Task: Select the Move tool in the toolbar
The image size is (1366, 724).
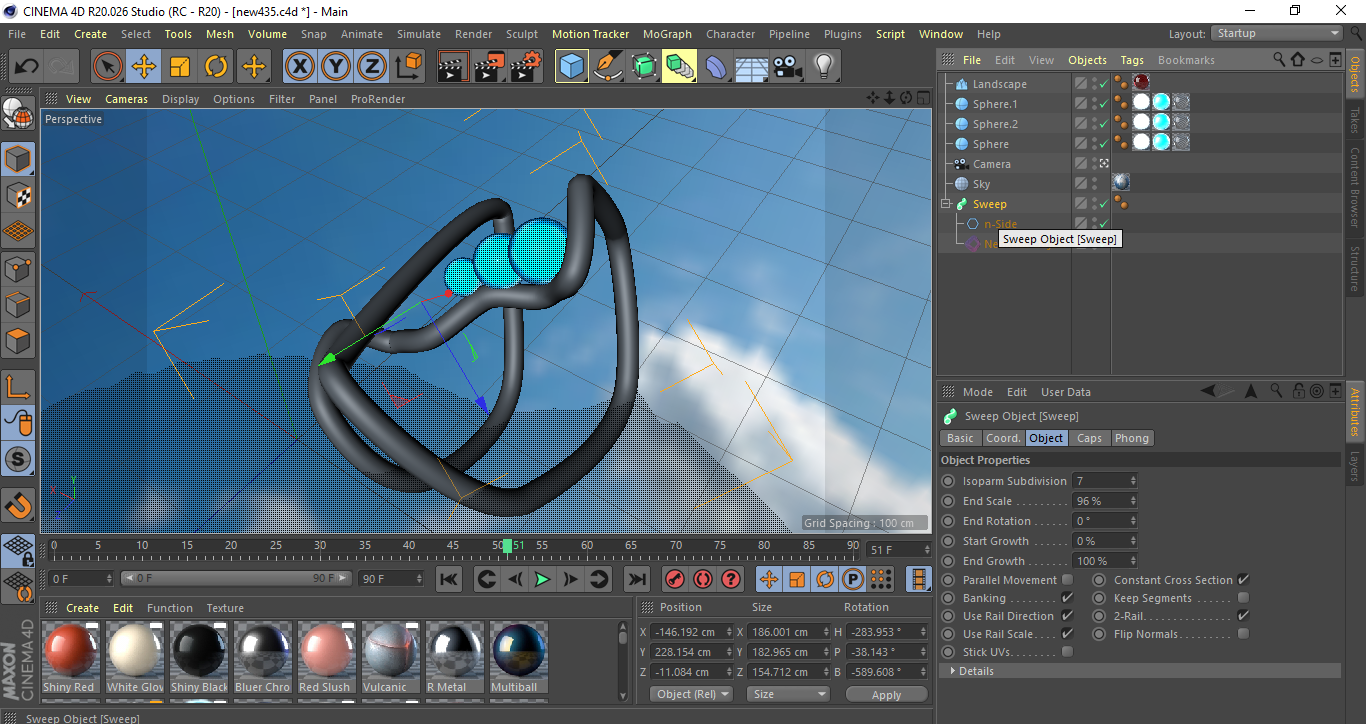Action: pyautogui.click(x=144, y=66)
